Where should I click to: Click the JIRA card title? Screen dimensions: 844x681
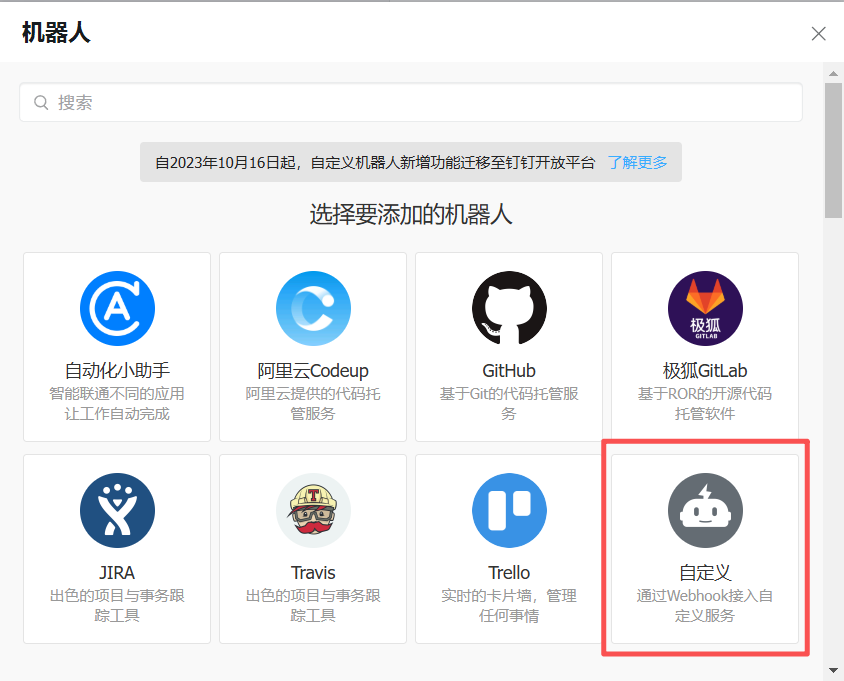click(117, 572)
